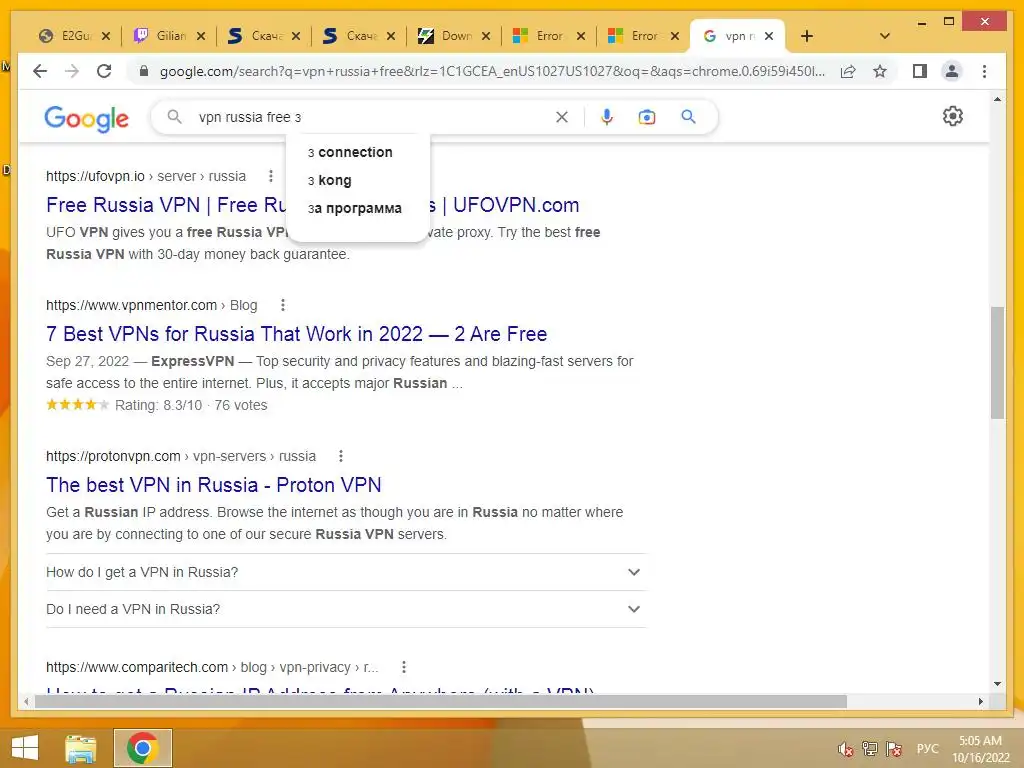
Task: Open Google quick settings gear
Action: tap(953, 116)
